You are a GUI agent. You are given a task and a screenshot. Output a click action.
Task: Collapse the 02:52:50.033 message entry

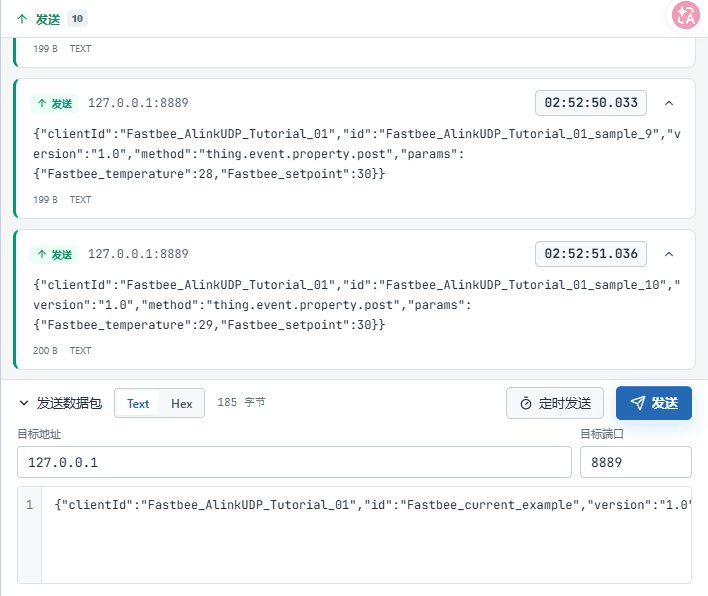(x=669, y=103)
